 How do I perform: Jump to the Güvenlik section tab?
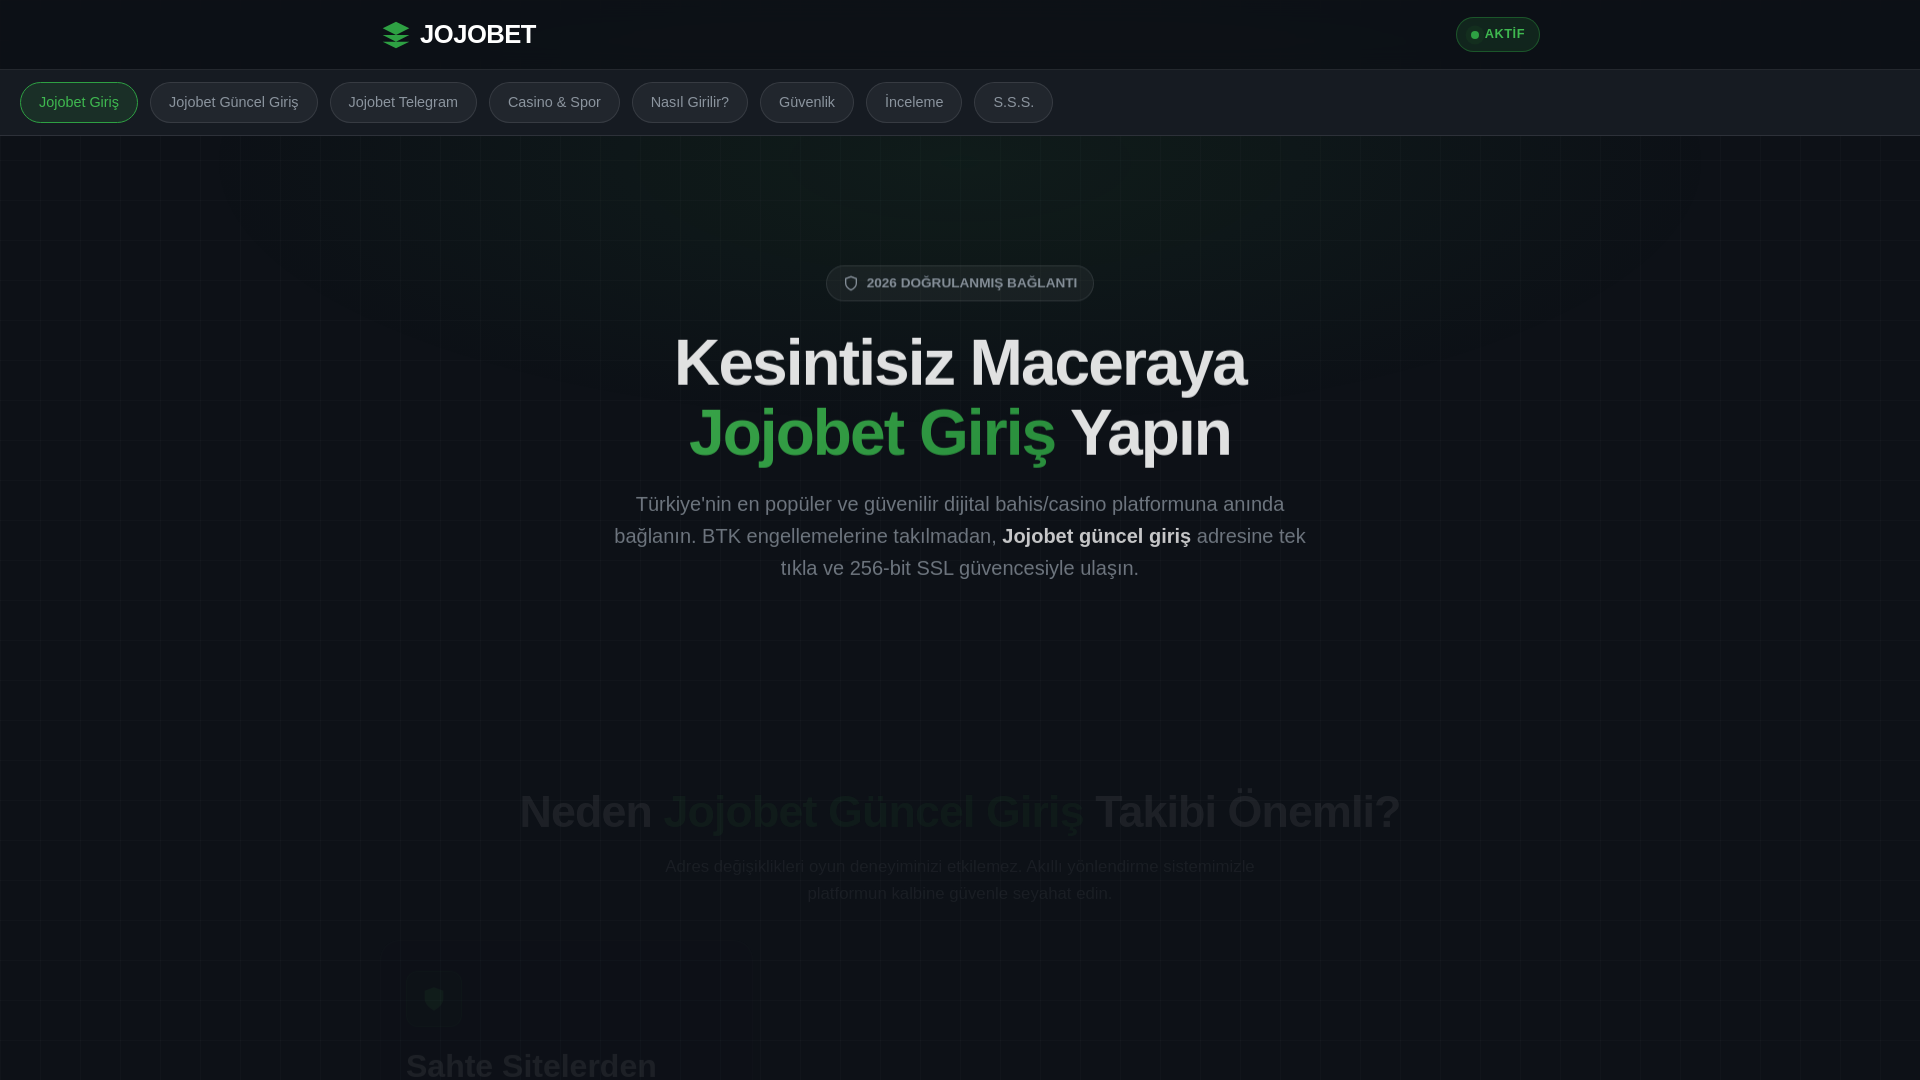click(x=807, y=103)
